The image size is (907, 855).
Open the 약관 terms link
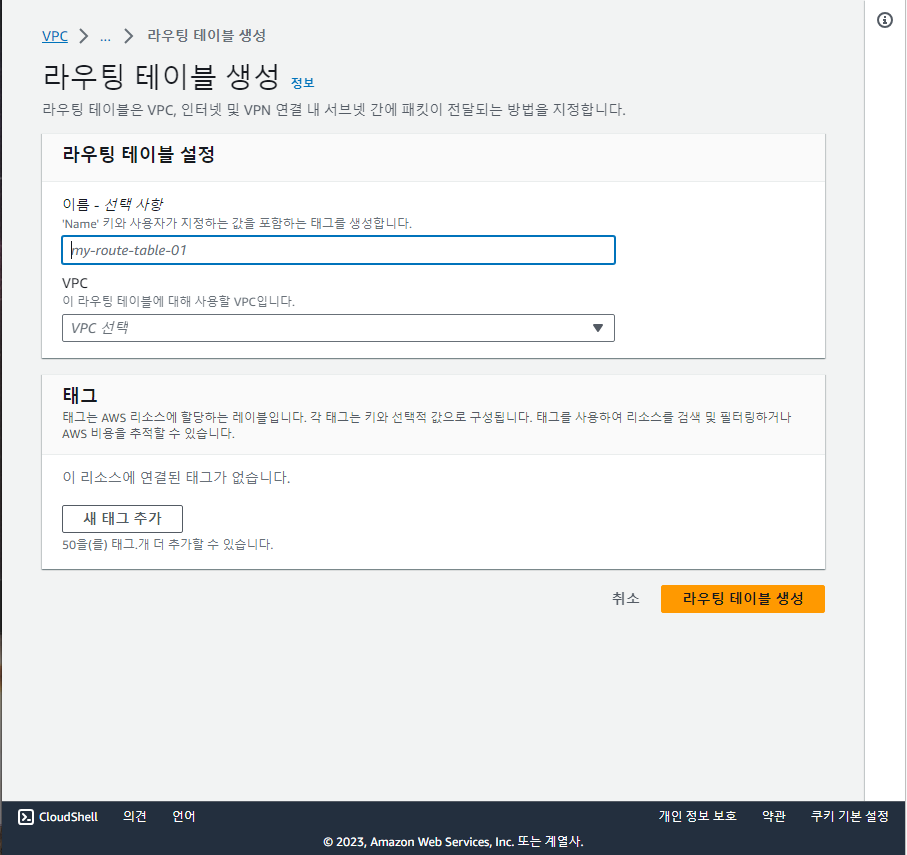(x=773, y=816)
